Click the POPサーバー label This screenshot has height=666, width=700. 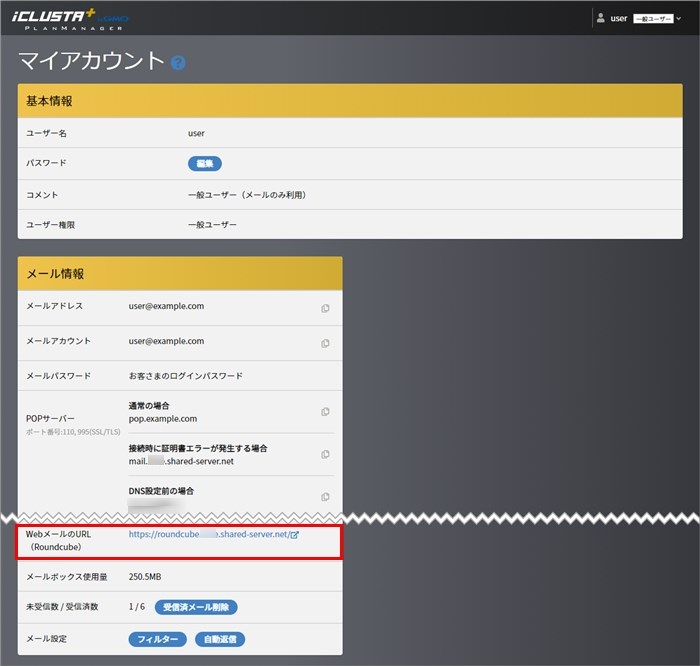[50, 419]
